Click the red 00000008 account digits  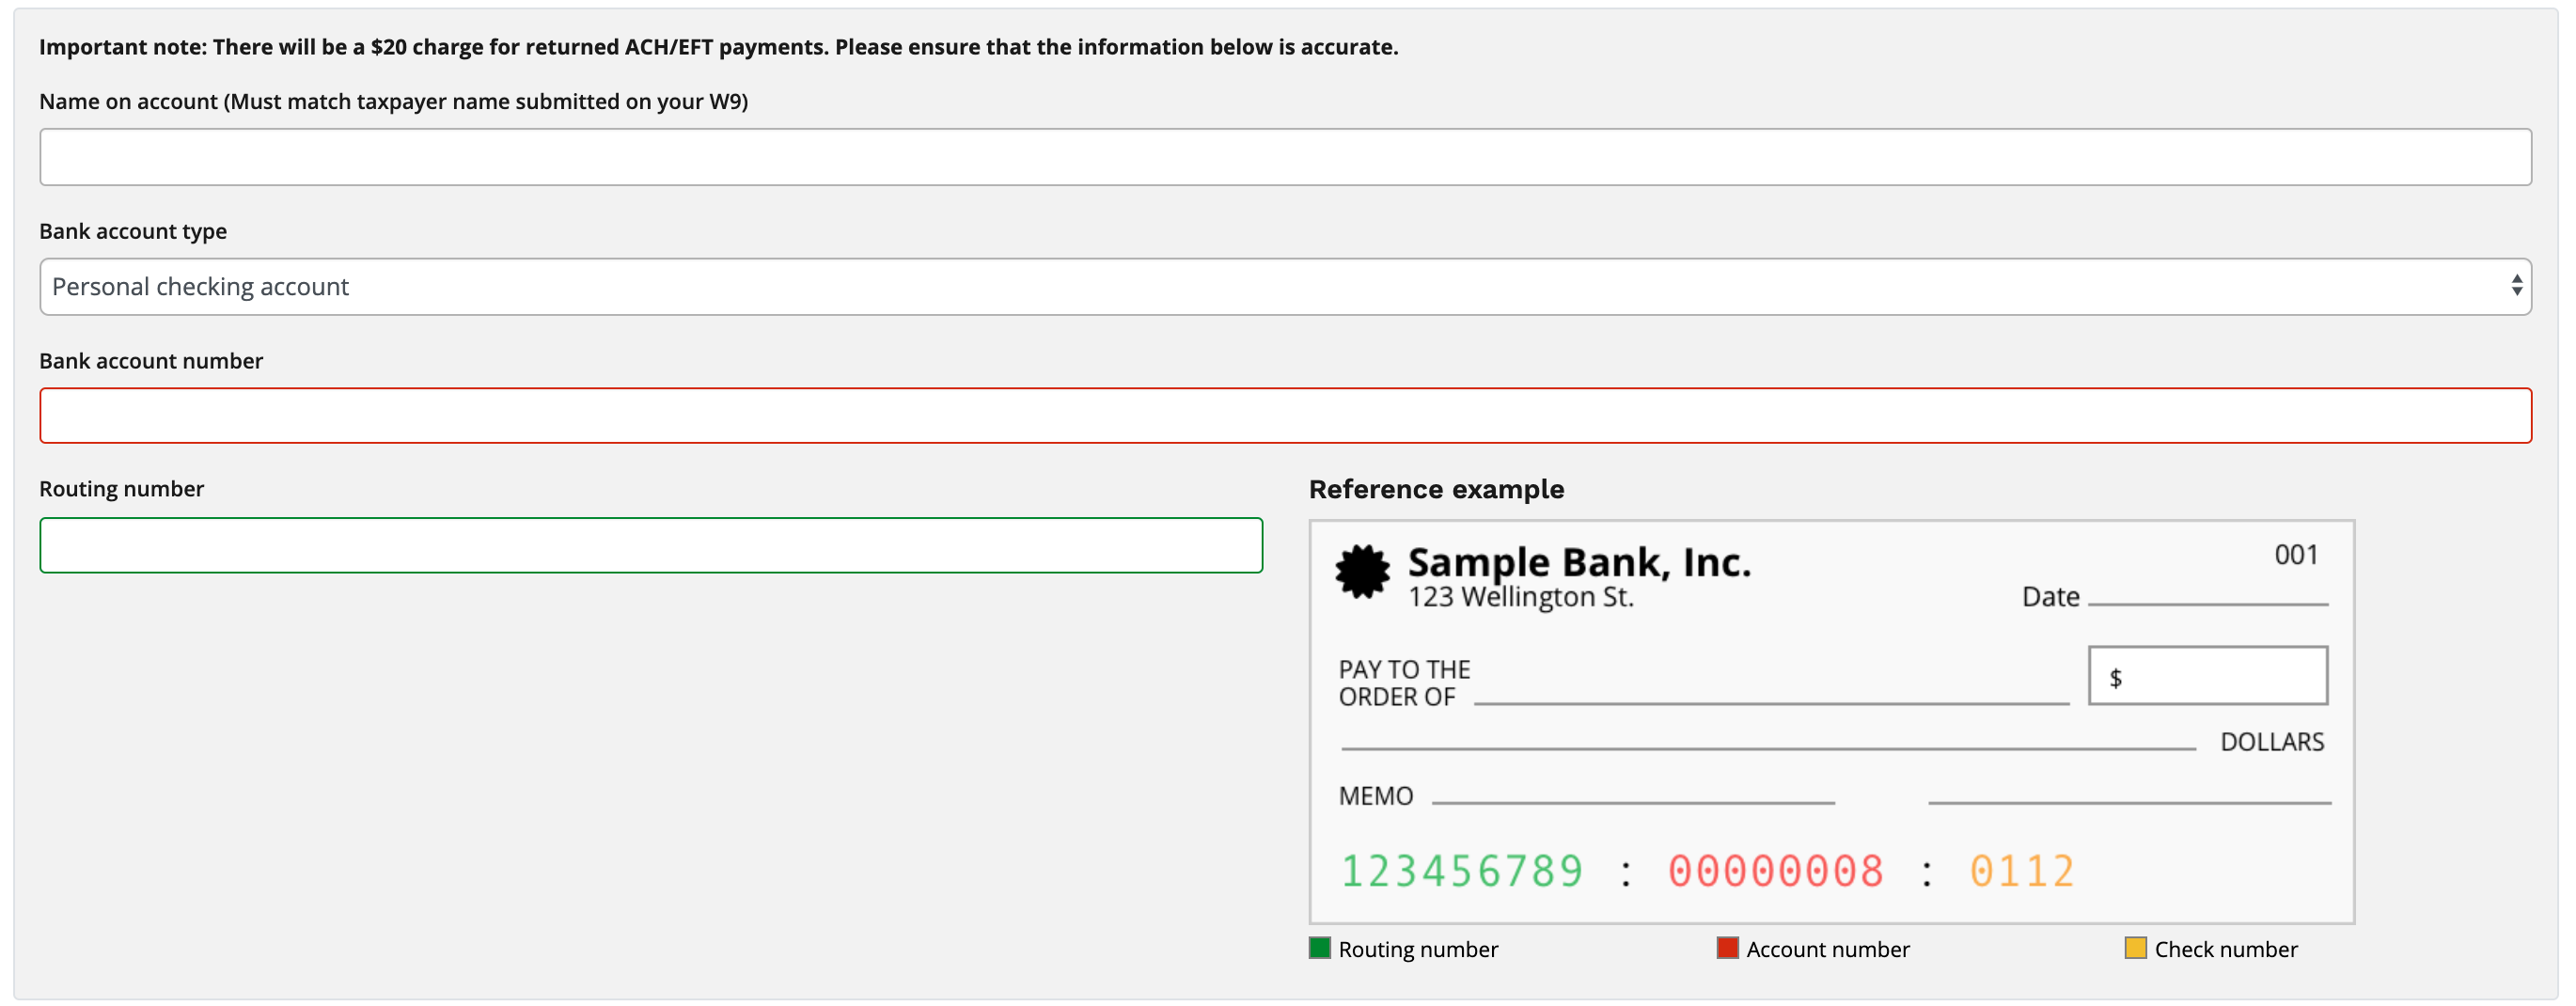pos(1775,871)
